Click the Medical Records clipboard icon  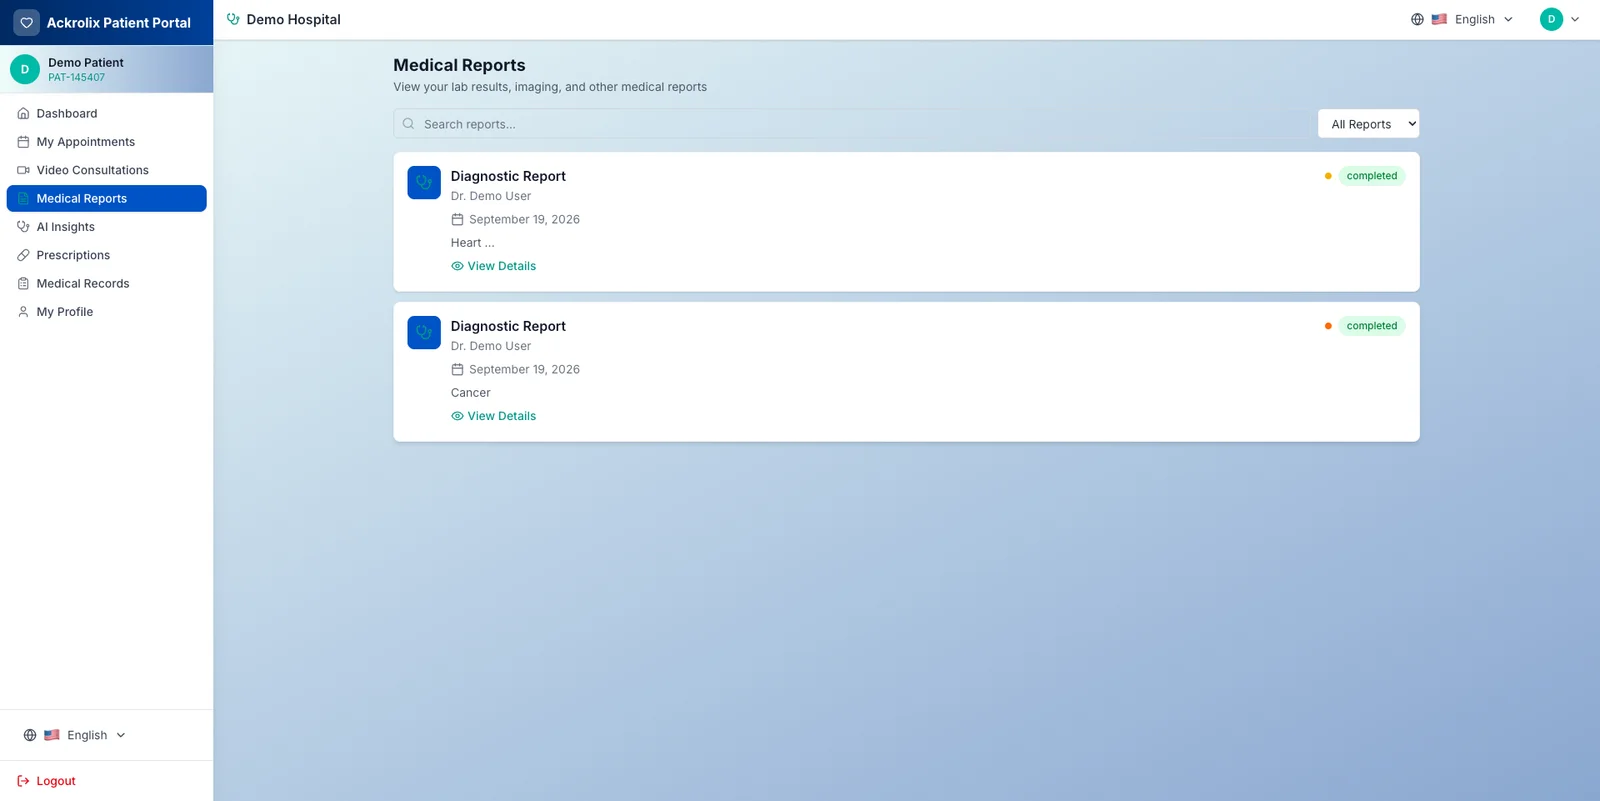pyautogui.click(x=23, y=284)
